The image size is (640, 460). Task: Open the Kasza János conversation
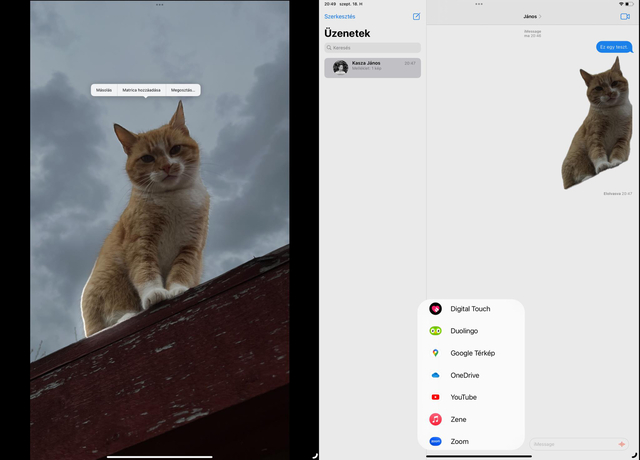tap(373, 68)
